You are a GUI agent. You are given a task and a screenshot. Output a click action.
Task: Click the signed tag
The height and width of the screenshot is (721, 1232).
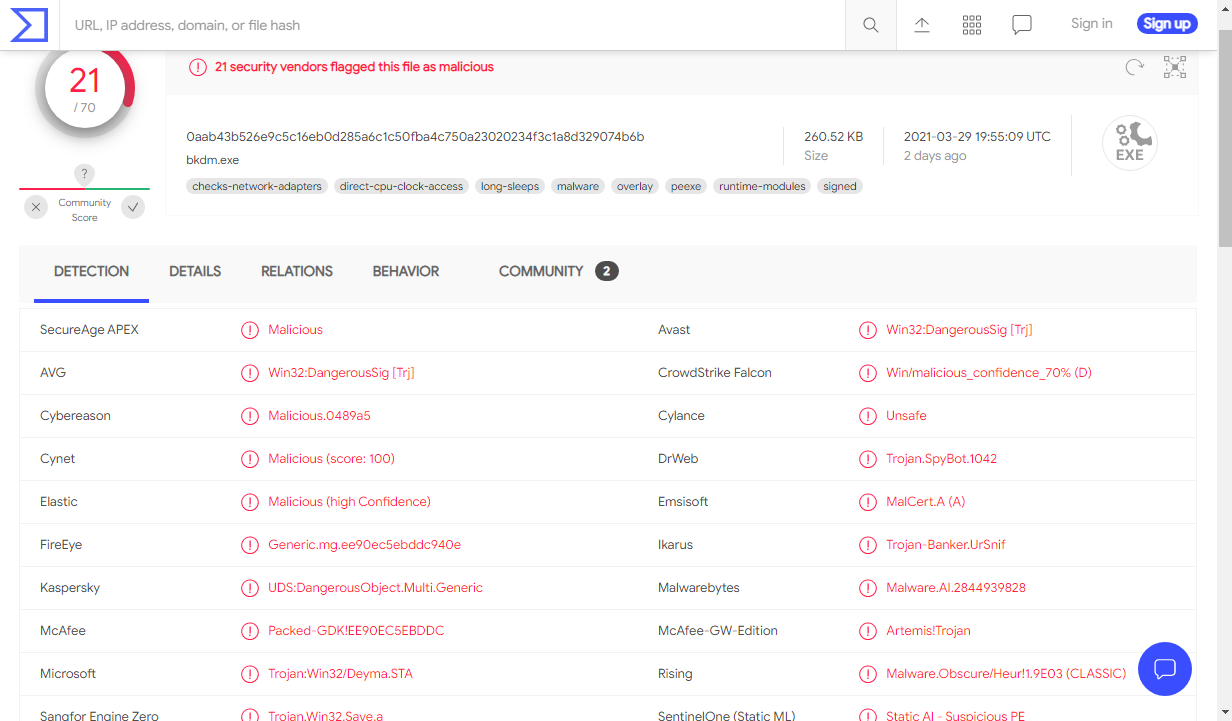[x=840, y=186]
